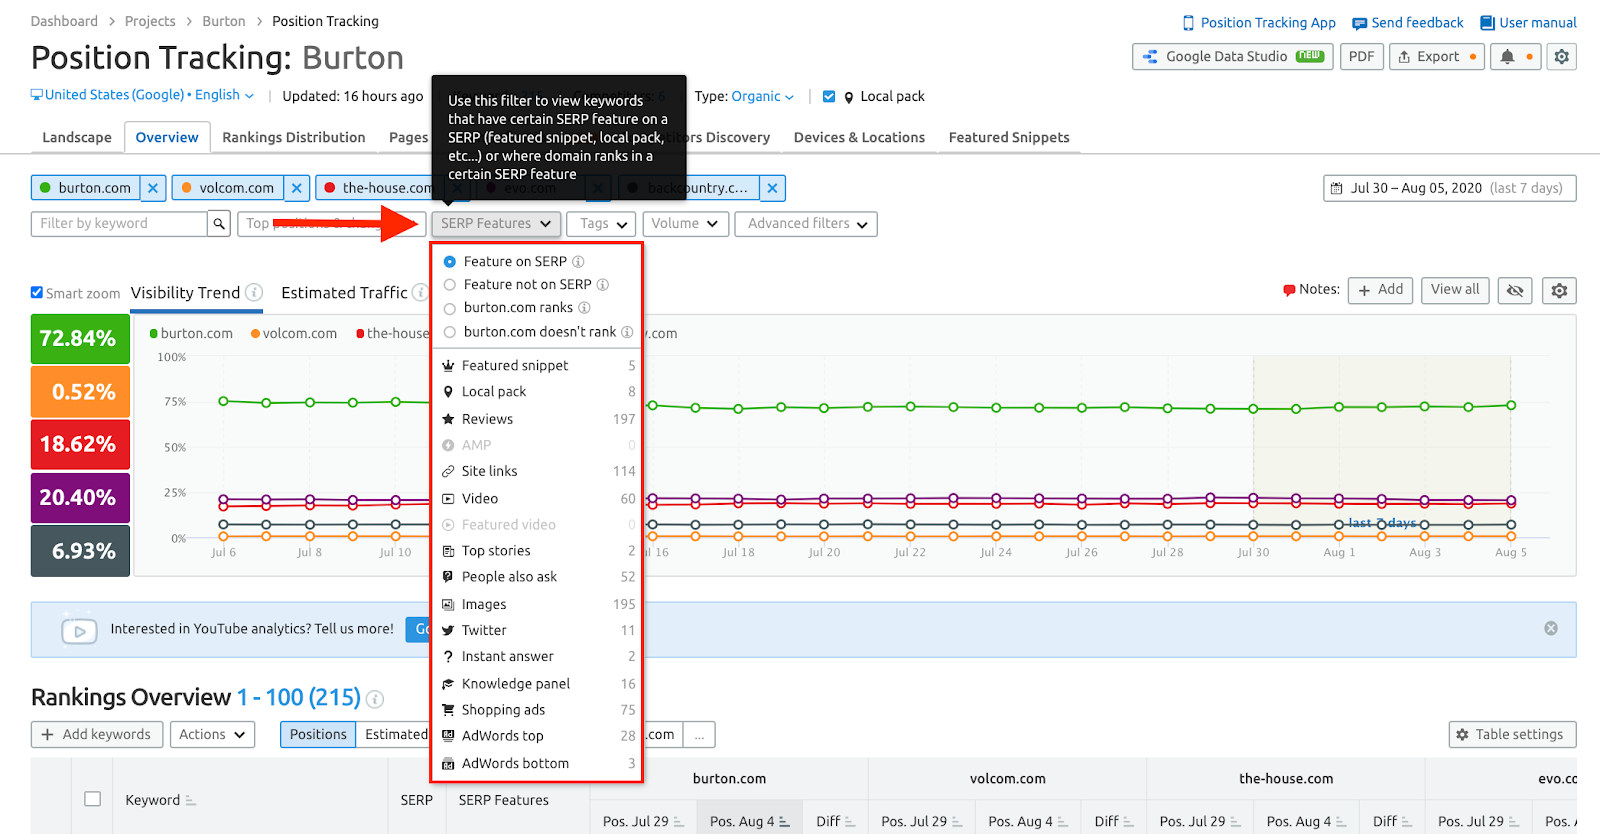Uncheck the Local pack checkbox
Image resolution: width=1600 pixels, height=834 pixels.
coord(828,97)
